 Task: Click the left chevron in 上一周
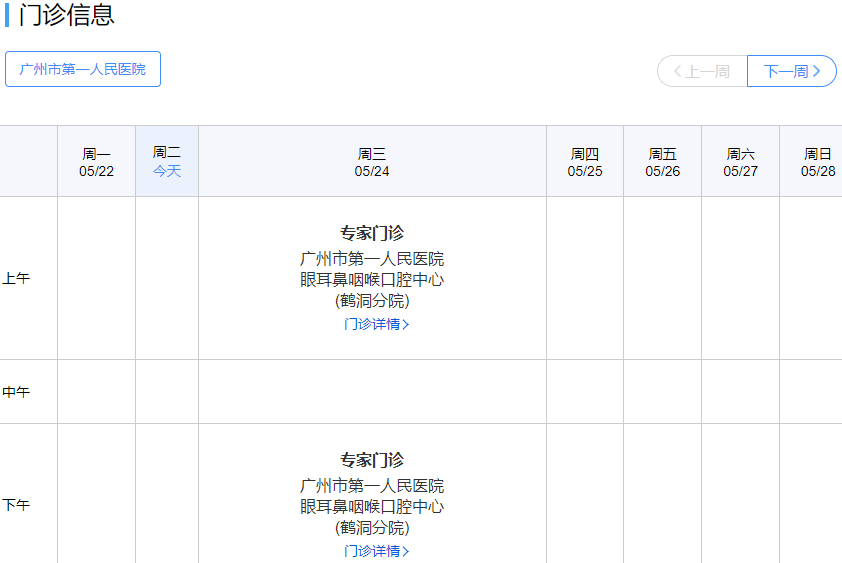(678, 71)
